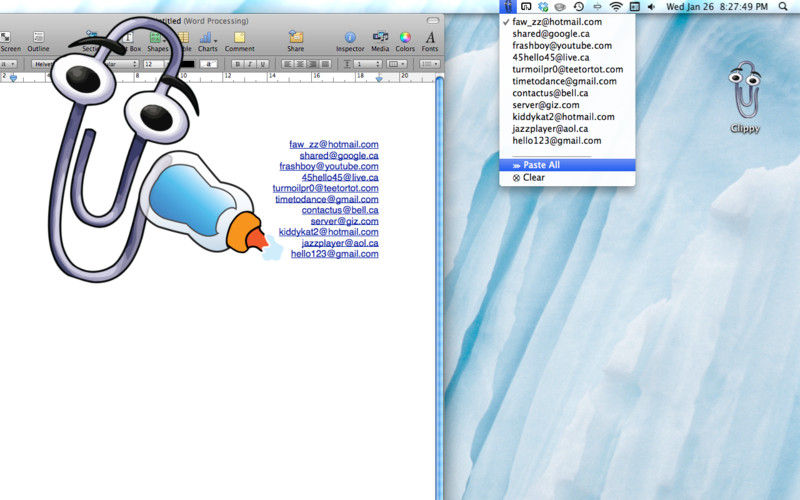The height and width of the screenshot is (500, 800).
Task: Click the right margin marker on ruler
Action: tap(379, 78)
